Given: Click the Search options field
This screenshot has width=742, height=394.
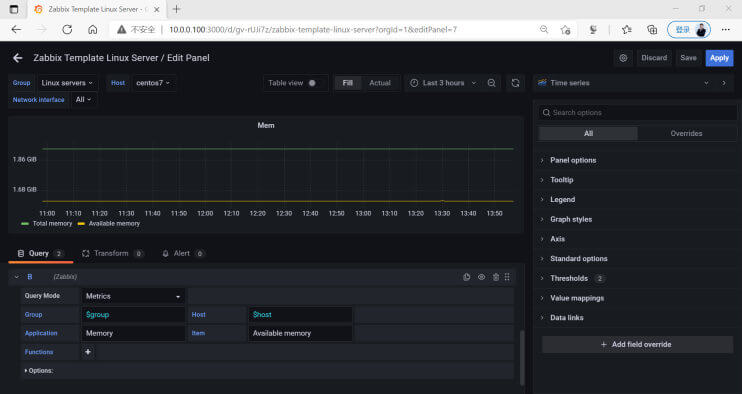Looking at the screenshot, I should [x=638, y=113].
